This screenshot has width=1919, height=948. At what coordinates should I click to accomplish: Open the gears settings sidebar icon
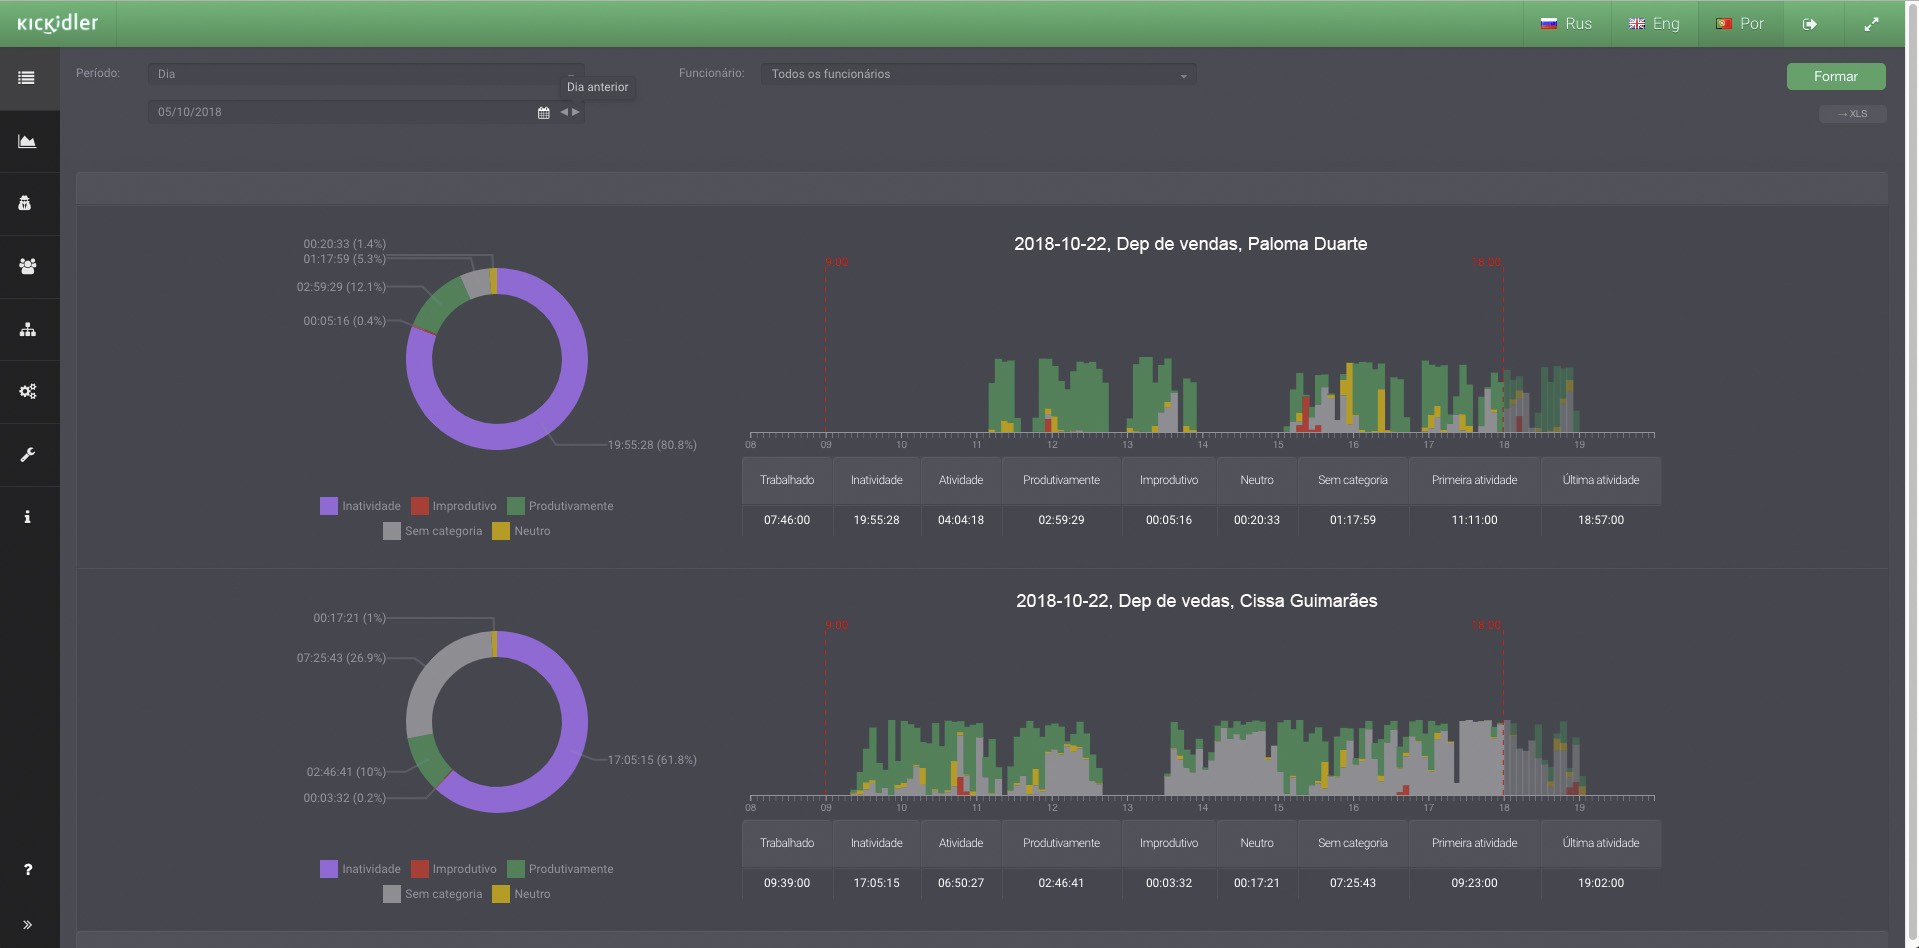(27, 391)
